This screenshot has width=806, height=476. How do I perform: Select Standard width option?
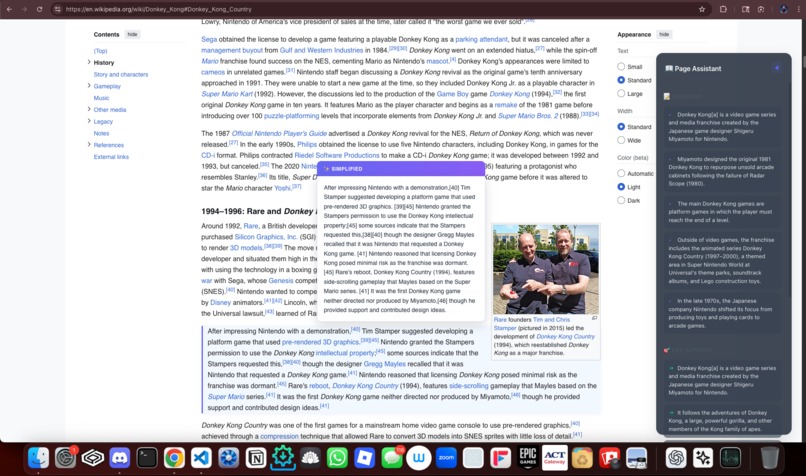tap(621, 126)
